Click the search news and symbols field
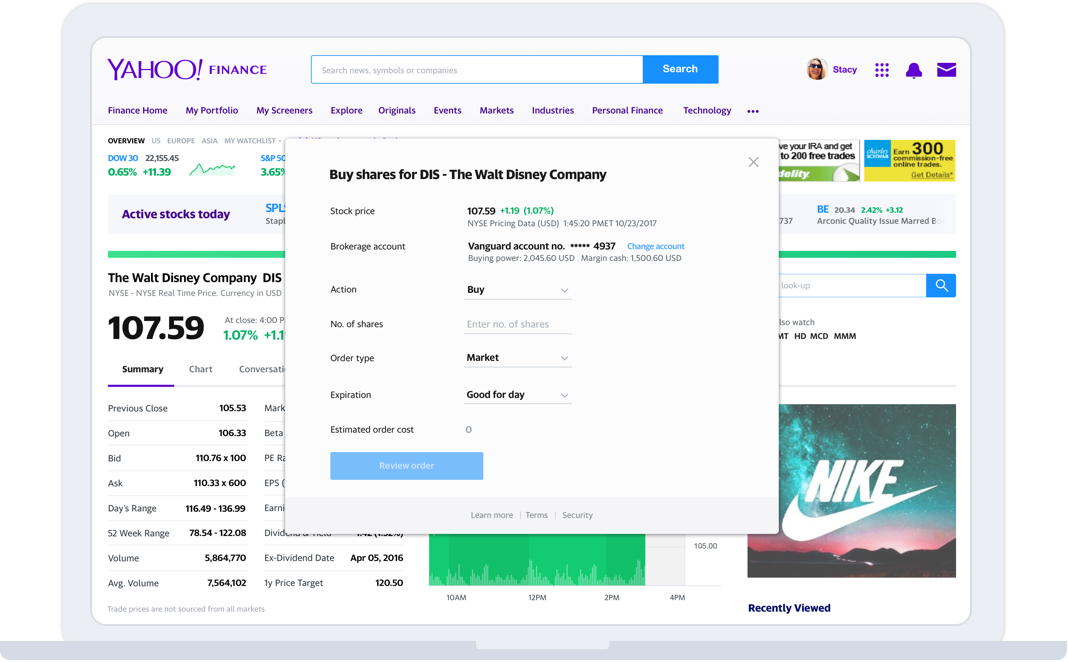Viewport: 1068px width, 662px height. coord(477,69)
